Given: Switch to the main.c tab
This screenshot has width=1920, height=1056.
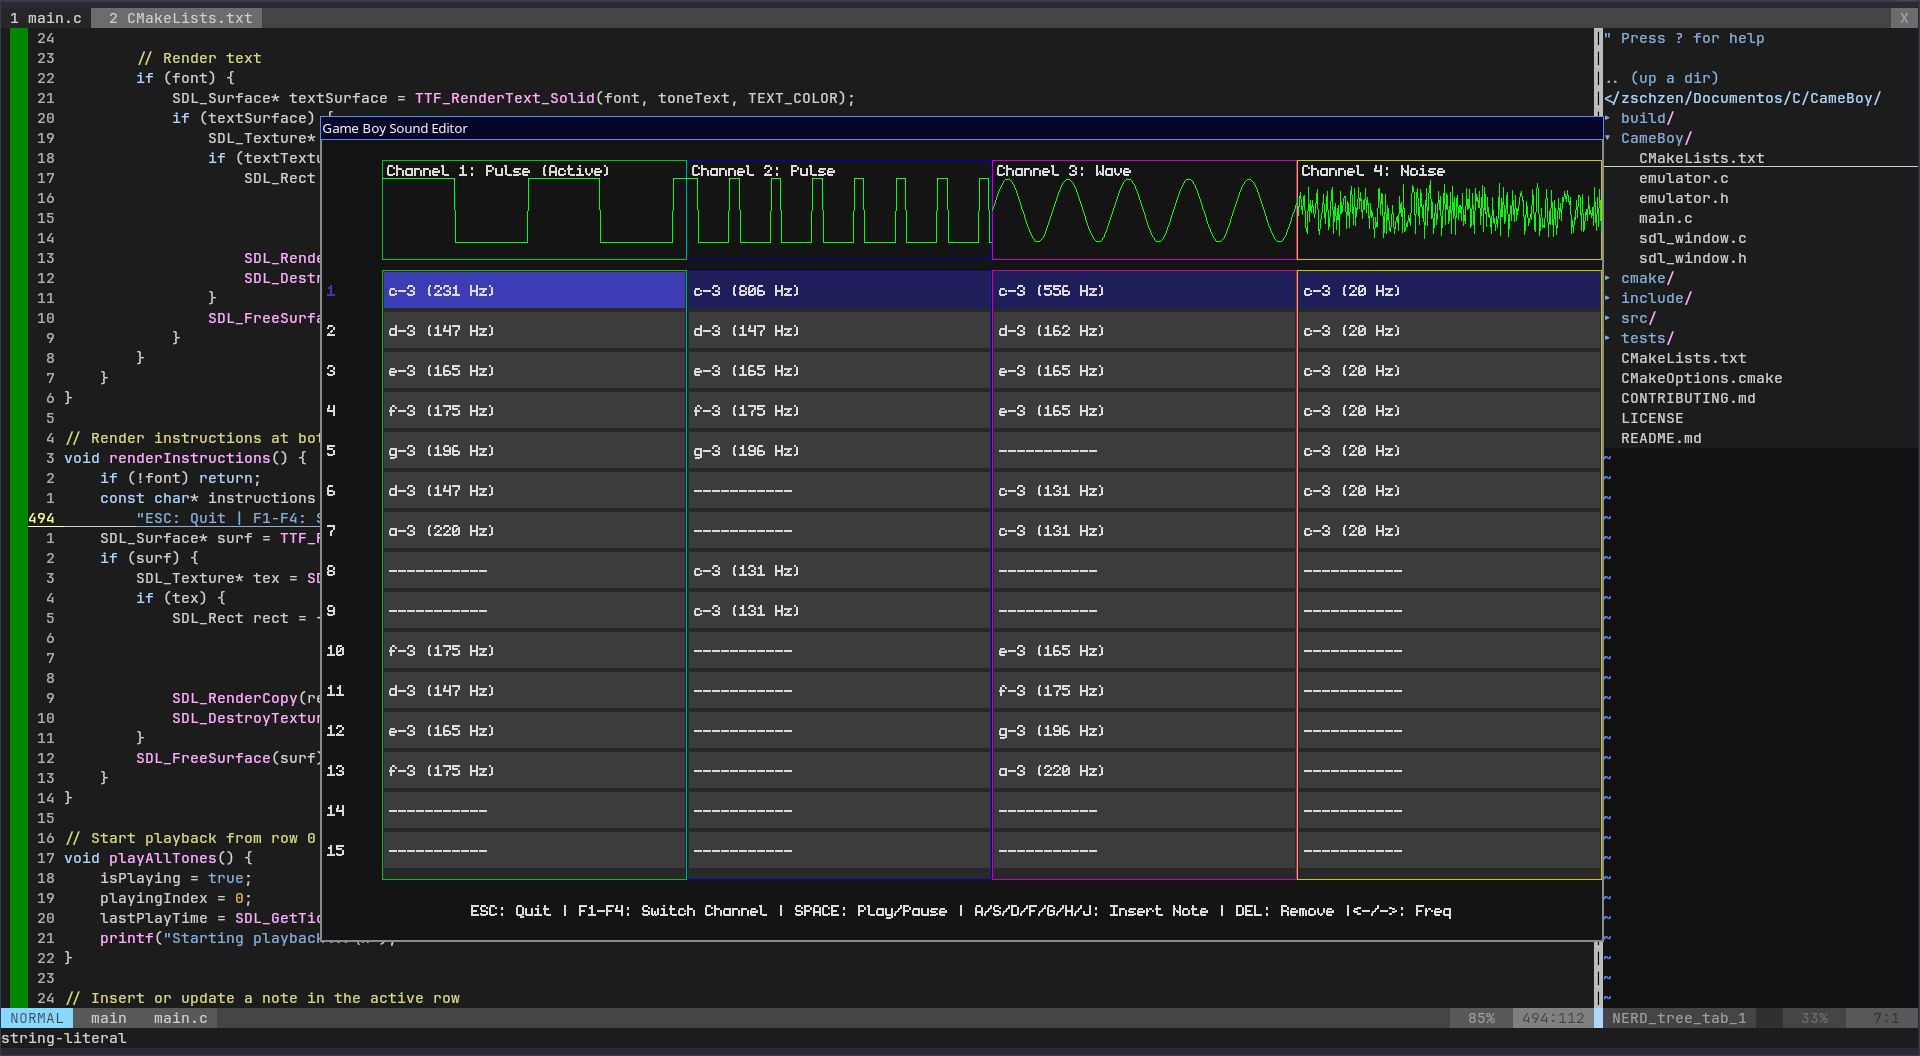Looking at the screenshot, I should click(45, 18).
